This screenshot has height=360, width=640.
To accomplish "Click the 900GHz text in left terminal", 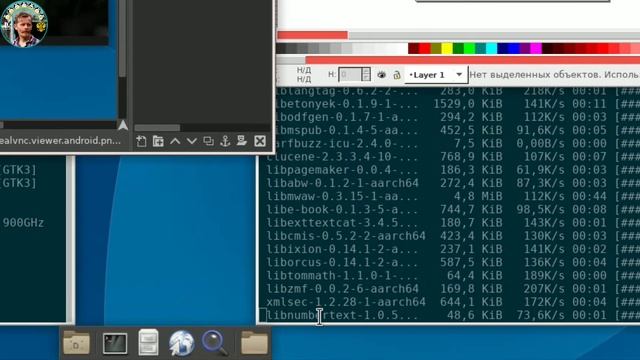I will 23,223.
